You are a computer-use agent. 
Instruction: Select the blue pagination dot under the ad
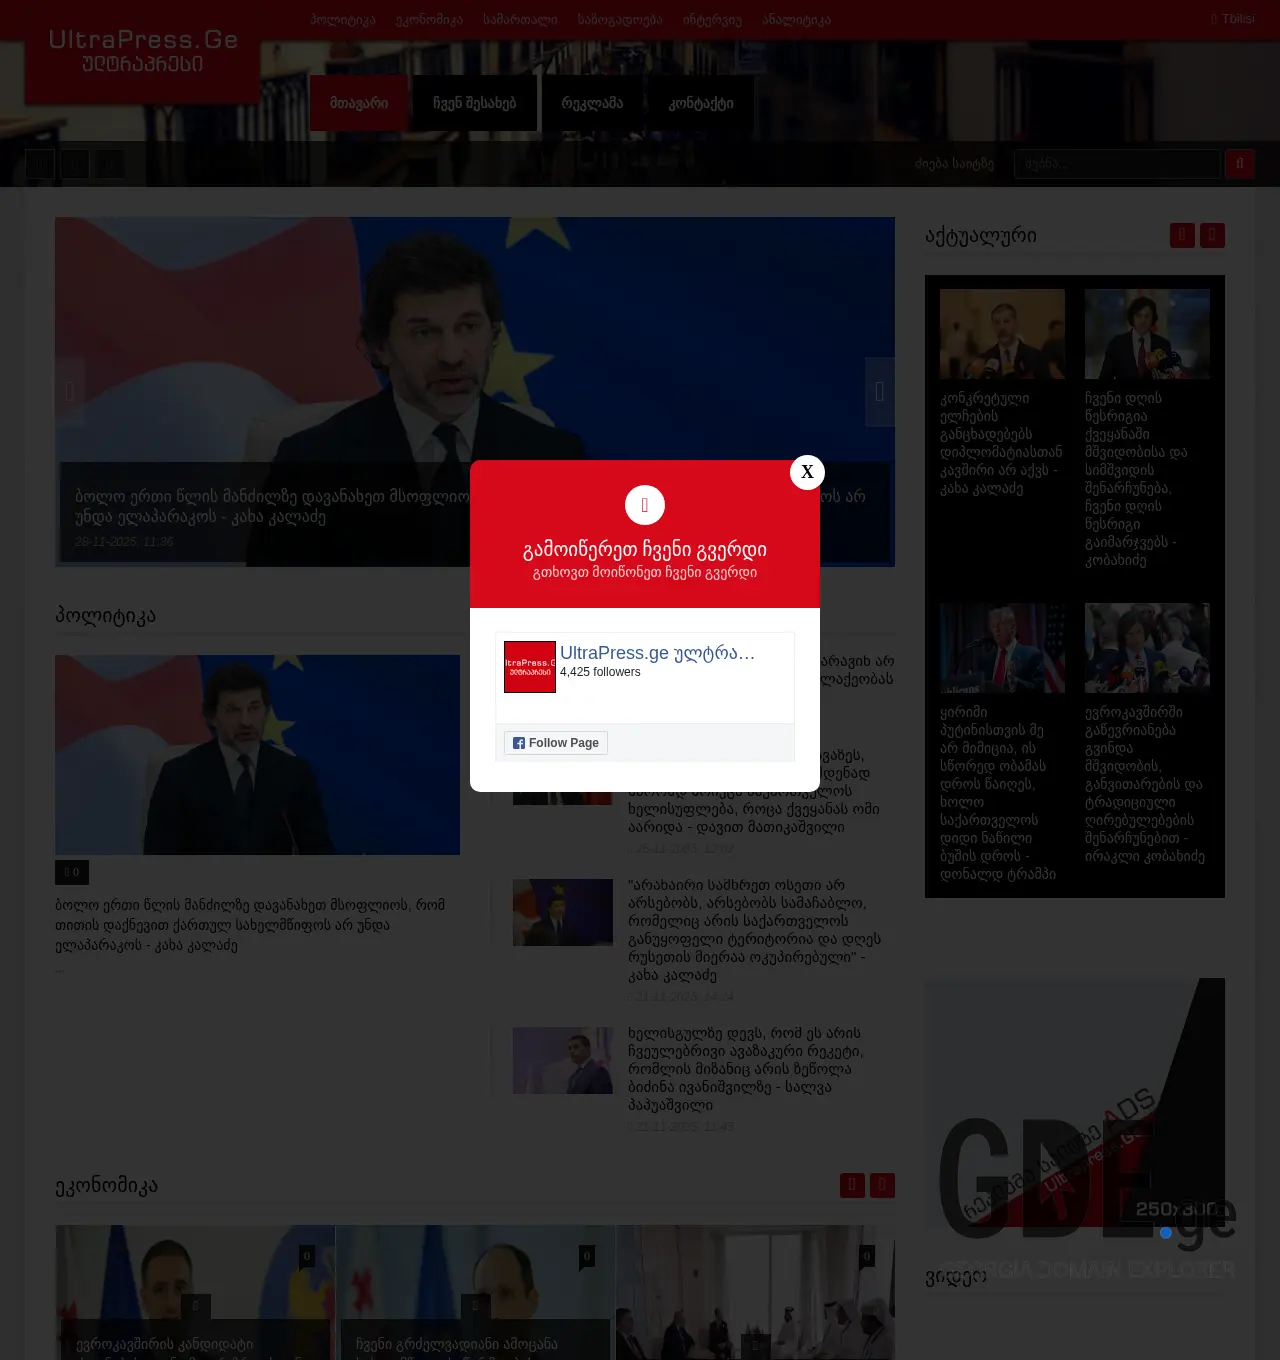[1165, 1233]
